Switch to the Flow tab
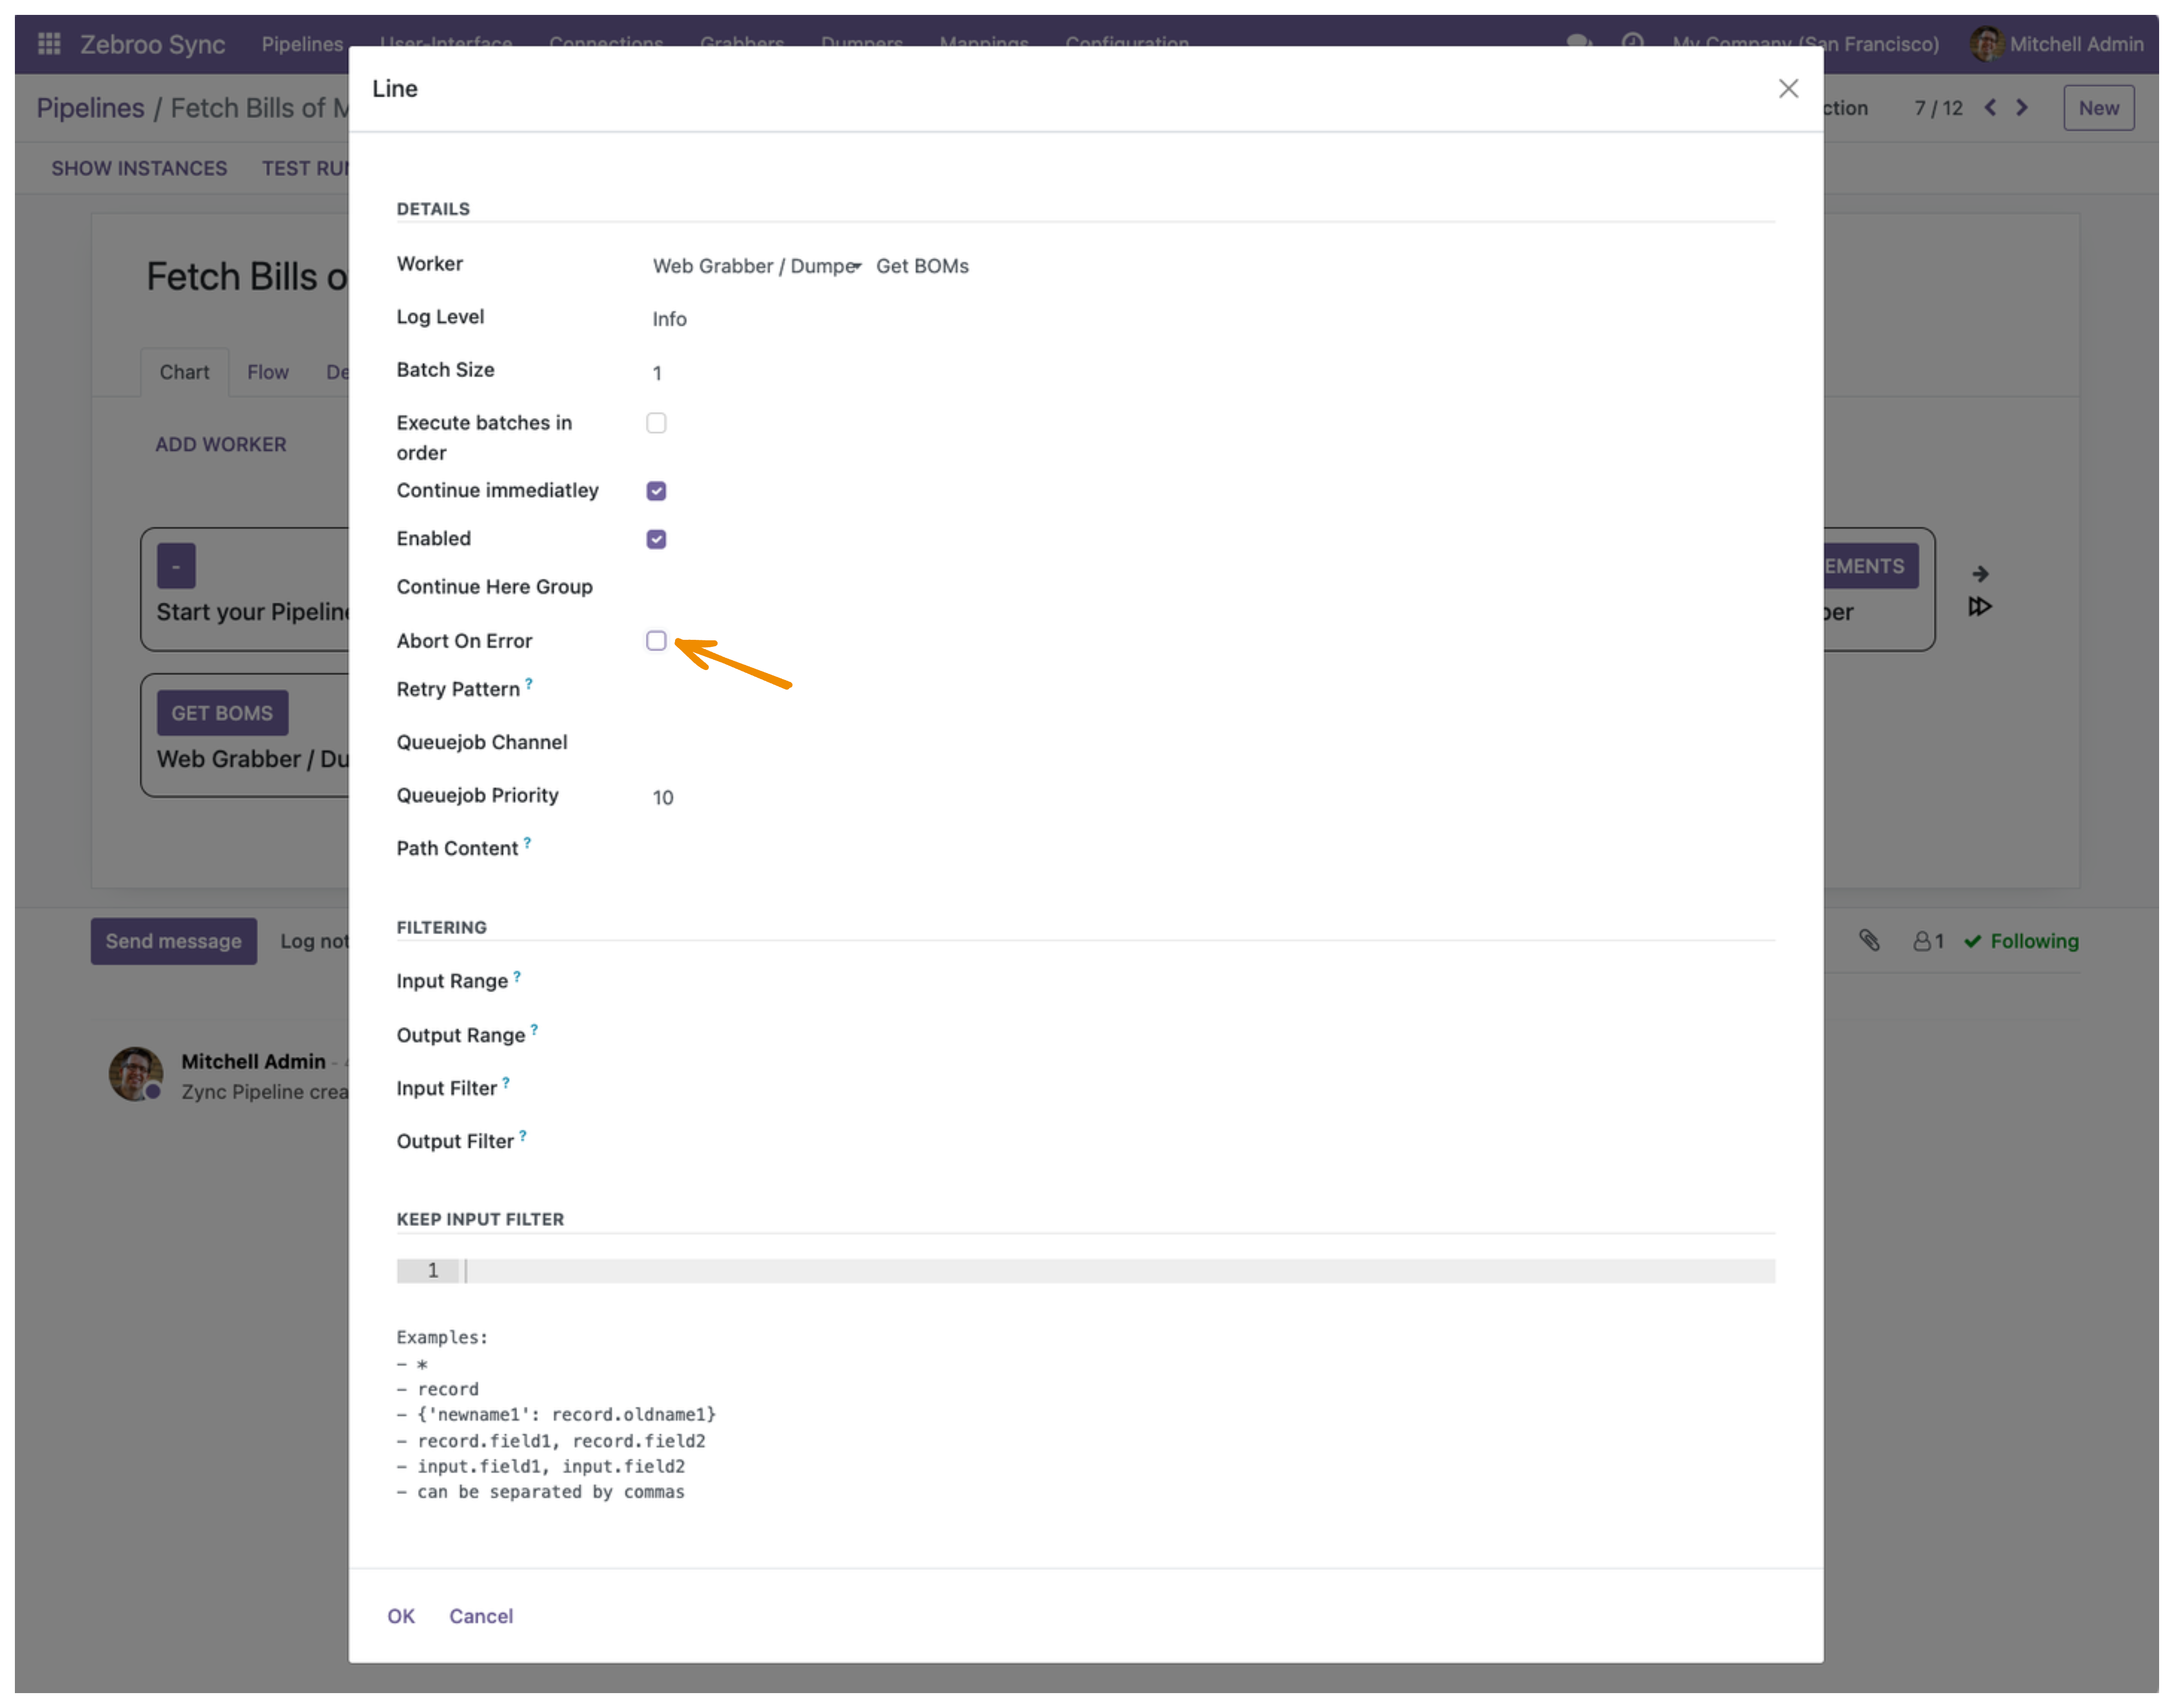2174x1708 pixels. tap(268, 372)
